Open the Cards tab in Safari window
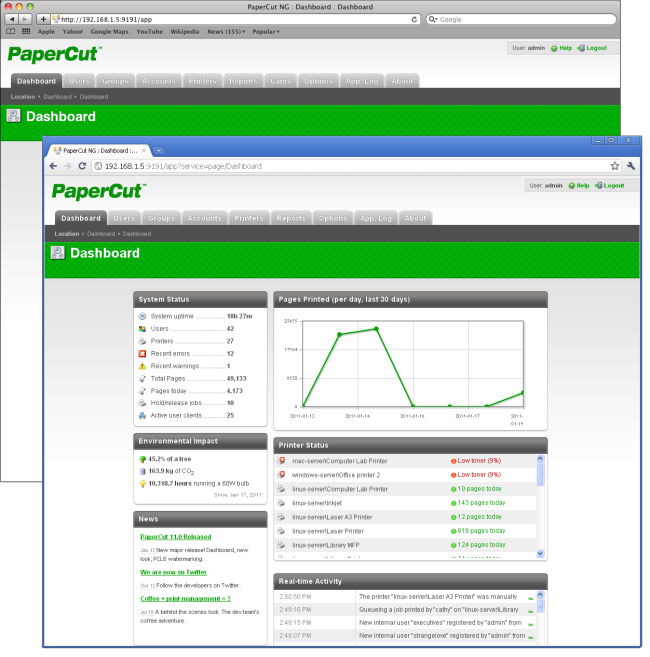This screenshot has width=650, height=657. click(x=281, y=81)
